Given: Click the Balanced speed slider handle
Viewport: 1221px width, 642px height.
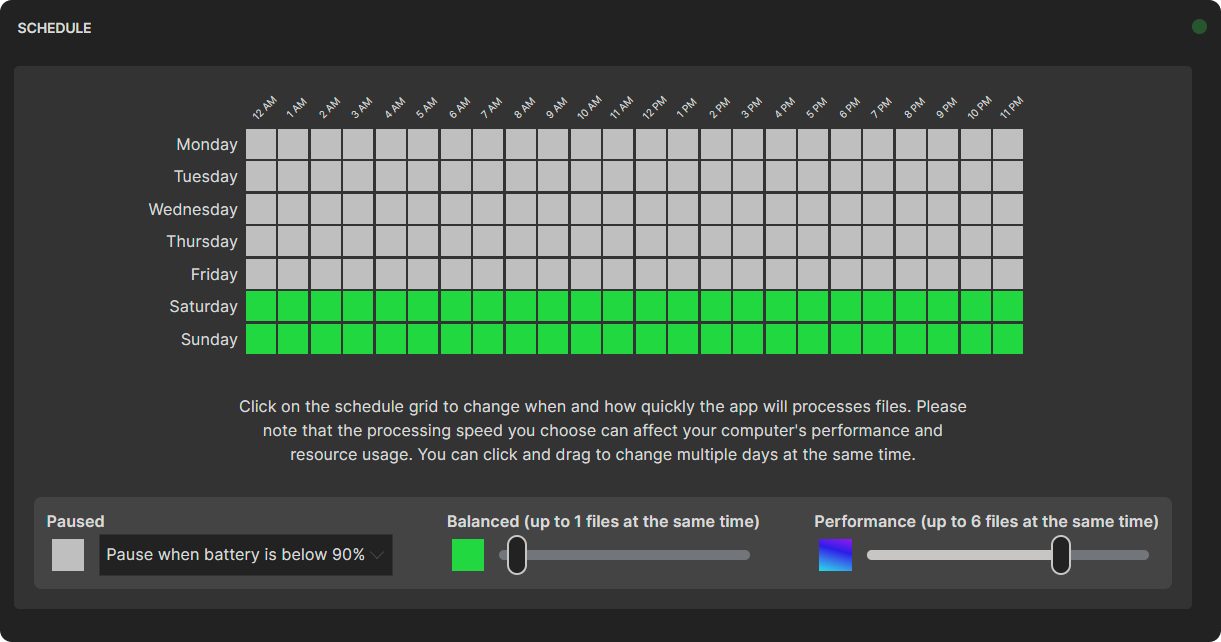Looking at the screenshot, I should 517,554.
